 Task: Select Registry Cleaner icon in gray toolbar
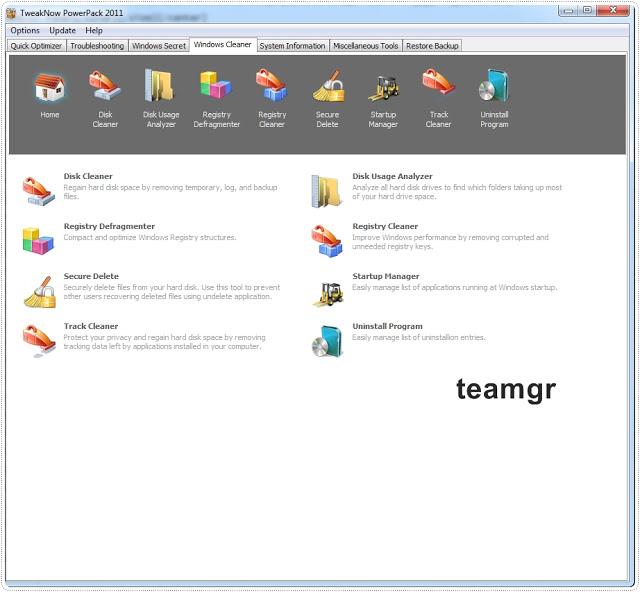point(272,85)
